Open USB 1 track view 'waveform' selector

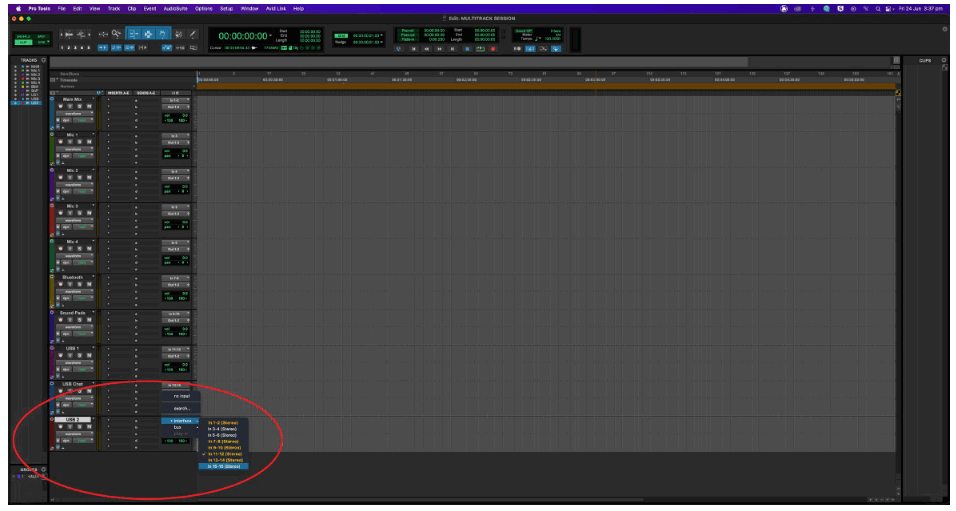coord(75,363)
